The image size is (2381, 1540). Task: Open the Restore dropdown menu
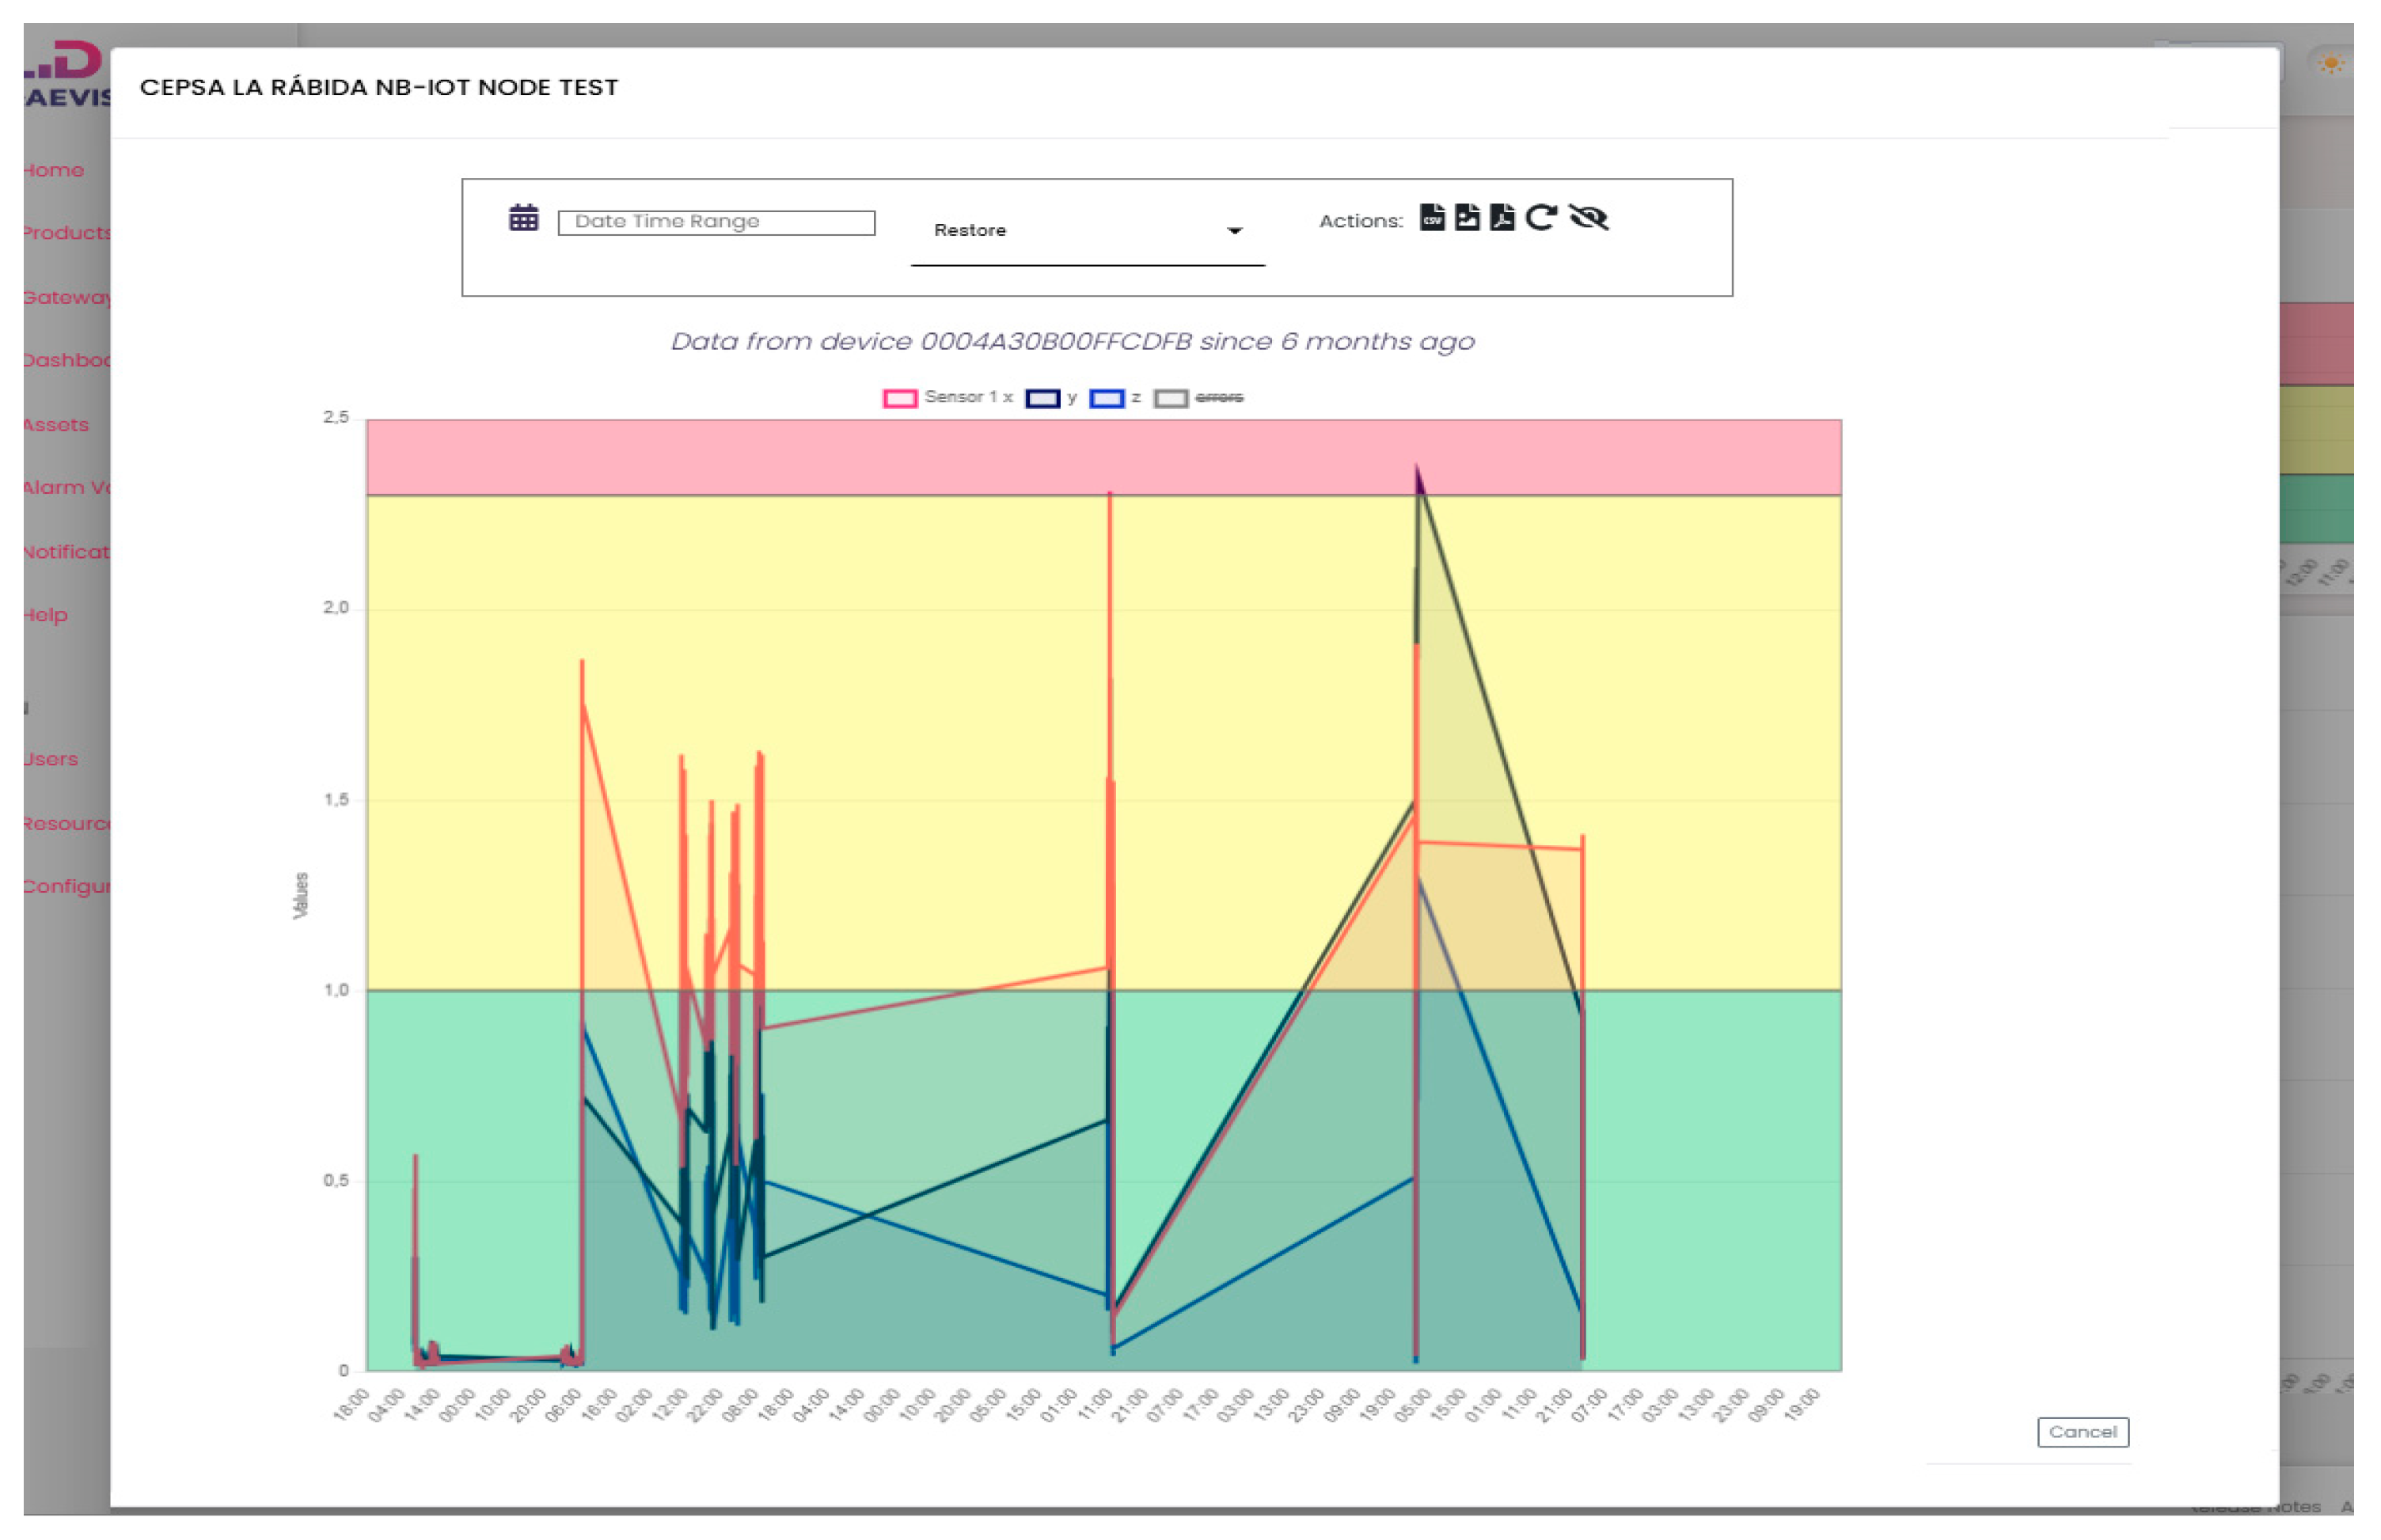[x=1086, y=231]
